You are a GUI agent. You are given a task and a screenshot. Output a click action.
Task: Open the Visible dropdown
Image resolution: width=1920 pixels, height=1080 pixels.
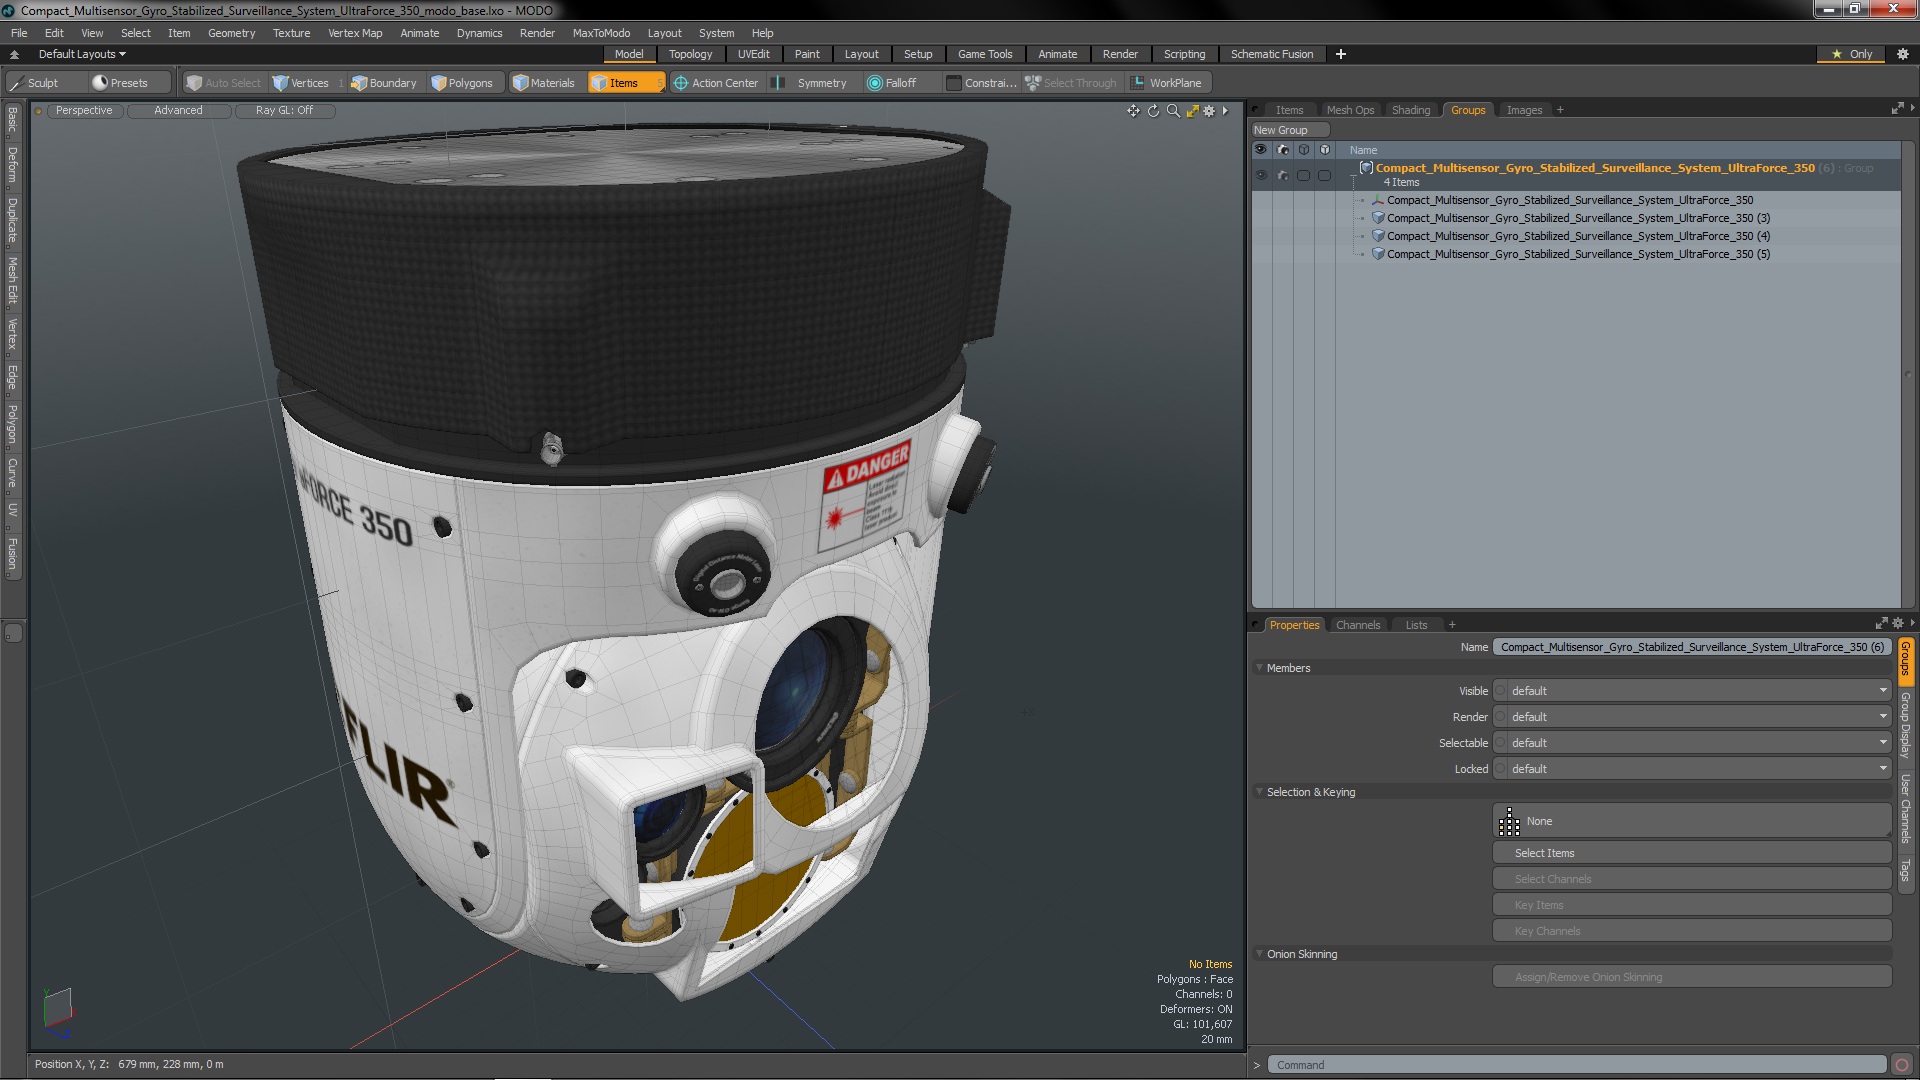(x=1692, y=691)
